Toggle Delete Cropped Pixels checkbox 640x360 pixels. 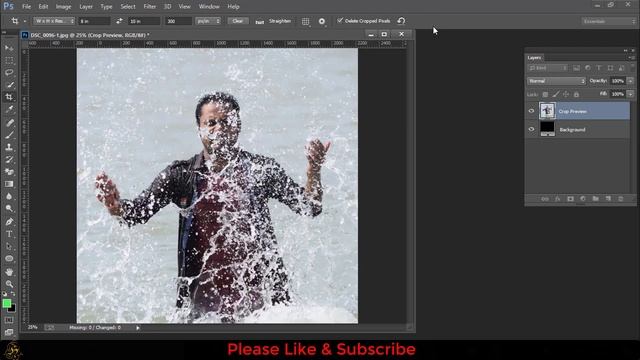(340, 20)
